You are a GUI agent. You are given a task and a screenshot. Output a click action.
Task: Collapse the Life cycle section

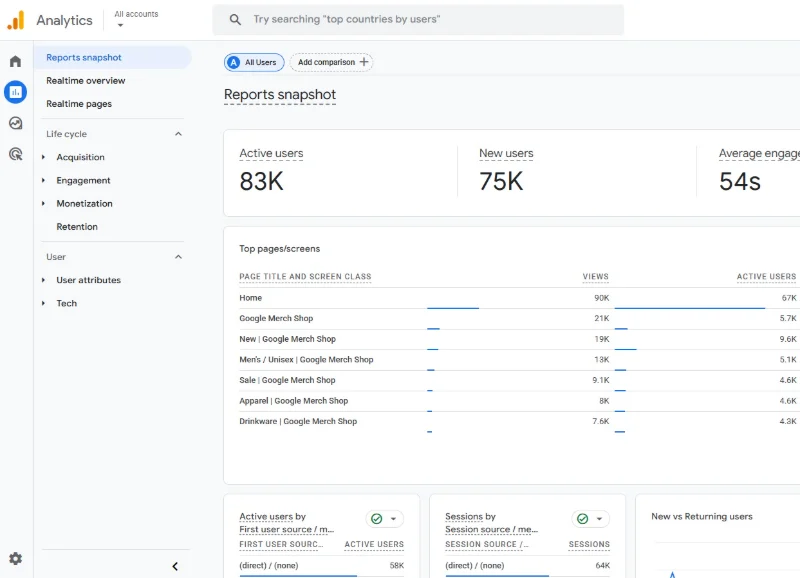click(x=178, y=134)
